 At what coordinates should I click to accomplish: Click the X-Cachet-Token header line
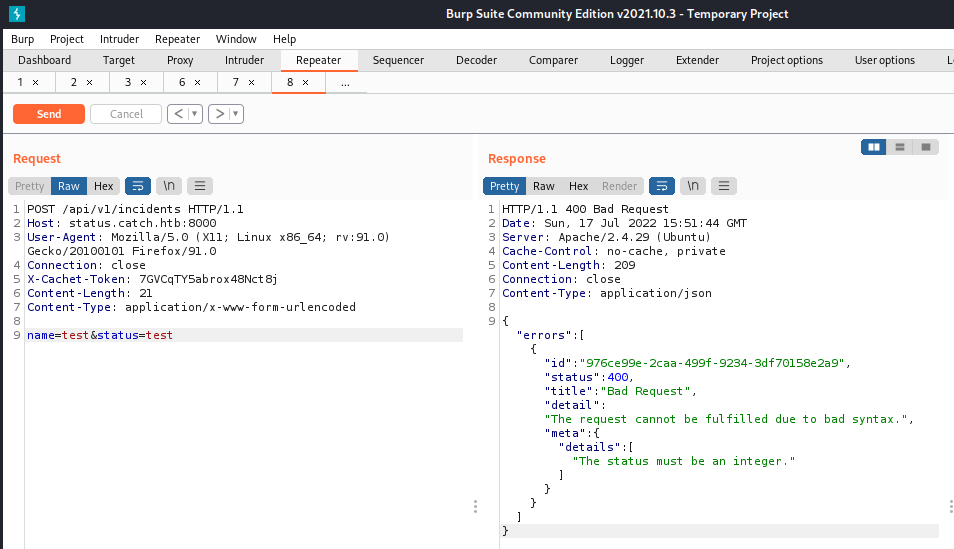pos(152,279)
